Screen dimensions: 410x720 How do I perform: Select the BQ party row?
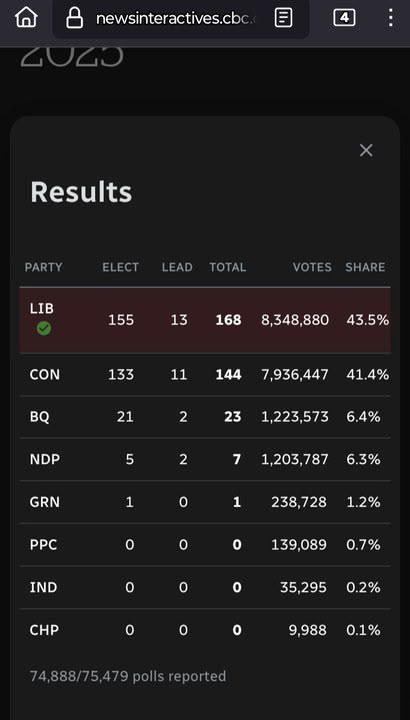[x=205, y=417]
